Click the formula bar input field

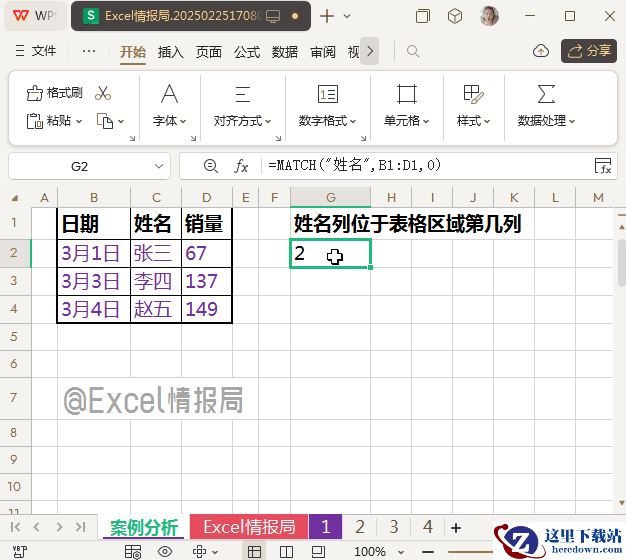(x=427, y=165)
